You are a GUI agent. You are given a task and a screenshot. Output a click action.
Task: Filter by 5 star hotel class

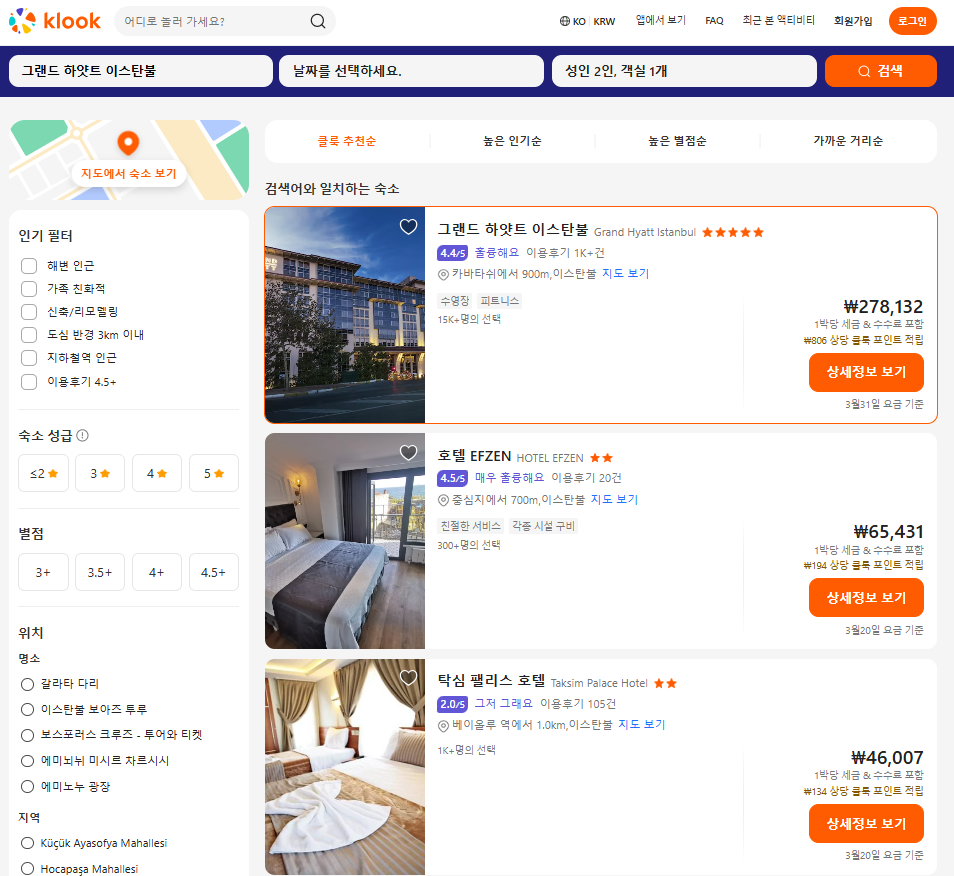click(214, 473)
